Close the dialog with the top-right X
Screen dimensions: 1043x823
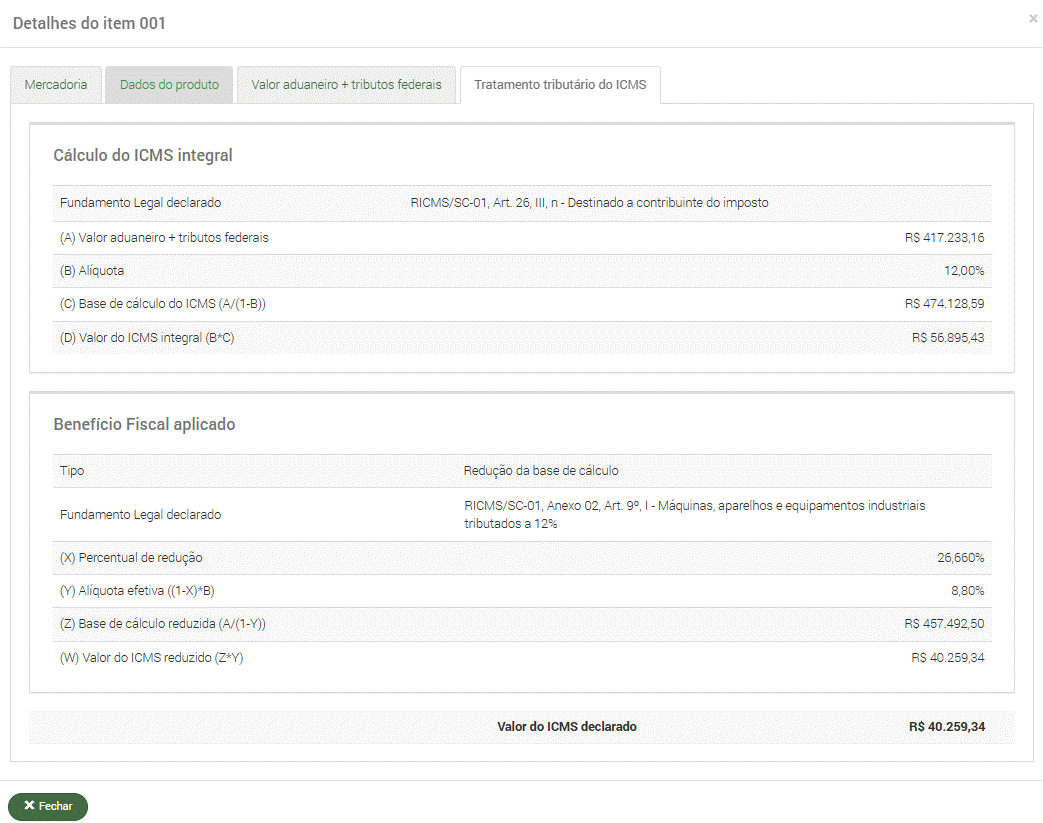[x=1033, y=18]
